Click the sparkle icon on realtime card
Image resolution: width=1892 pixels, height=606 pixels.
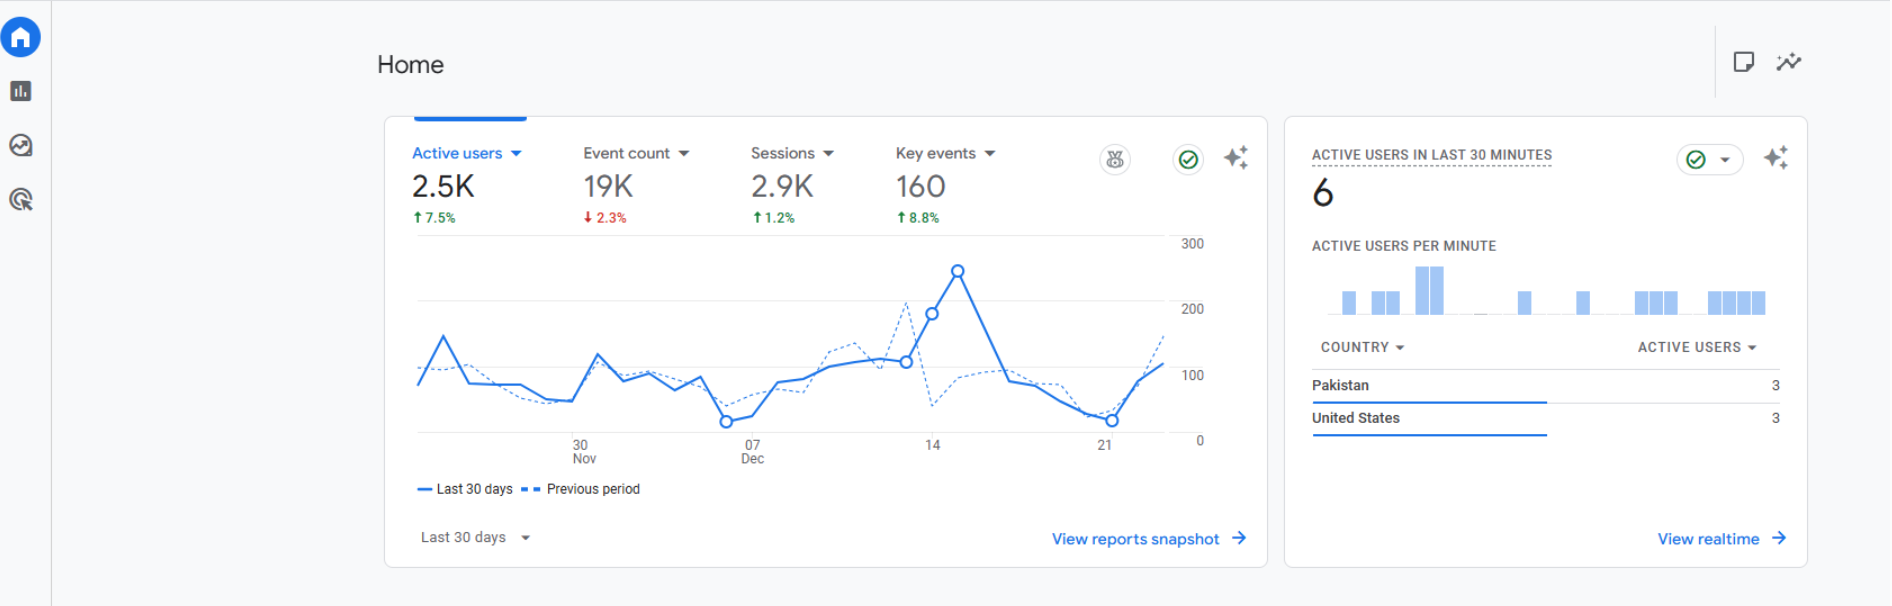1775,158
